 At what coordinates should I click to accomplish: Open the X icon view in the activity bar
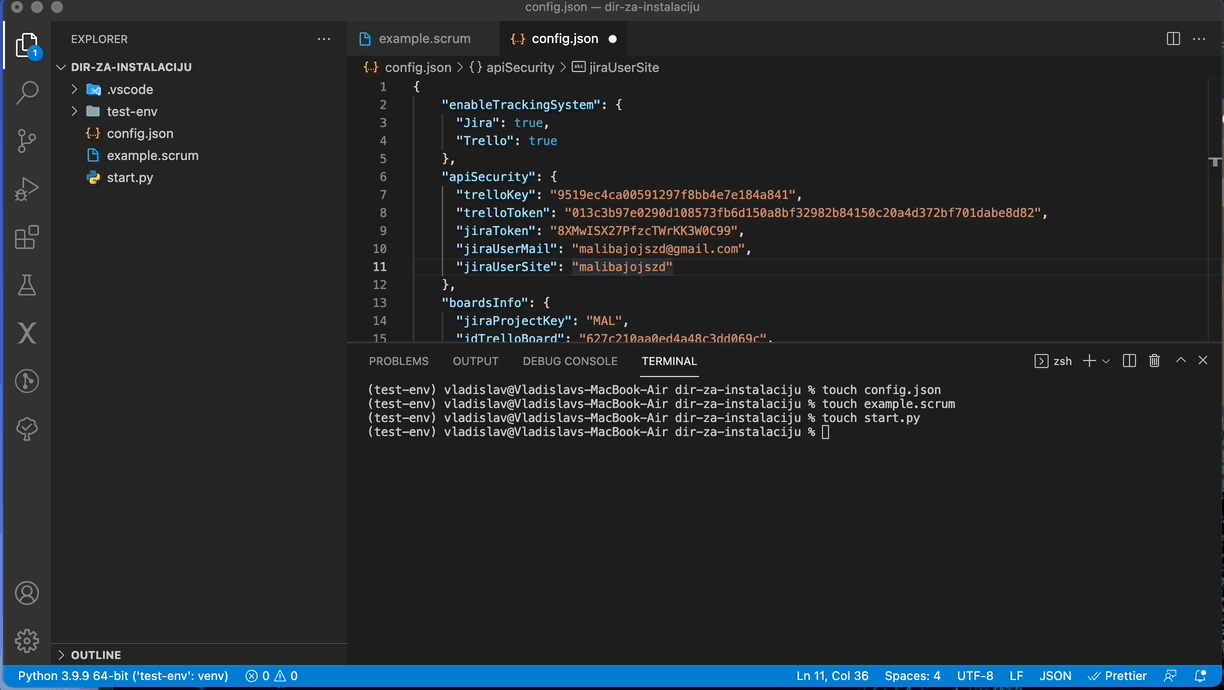click(27, 333)
